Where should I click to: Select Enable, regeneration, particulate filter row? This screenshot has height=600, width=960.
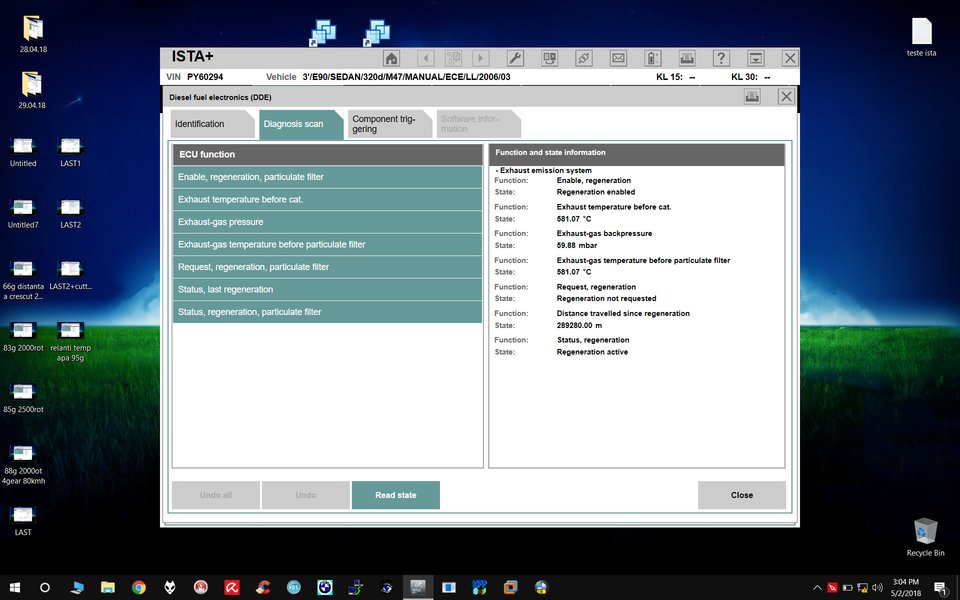coord(327,177)
